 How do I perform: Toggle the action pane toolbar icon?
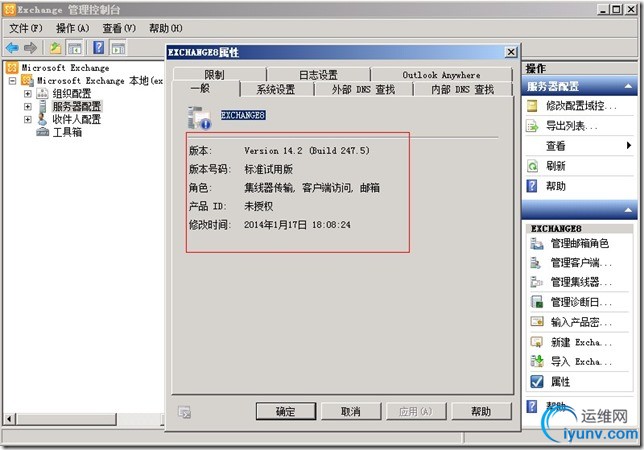[118, 48]
